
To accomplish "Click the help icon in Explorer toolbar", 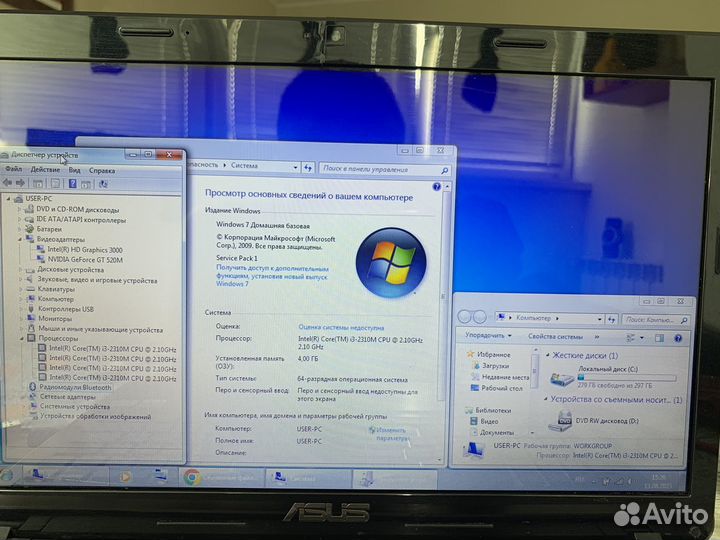I will tap(678, 339).
